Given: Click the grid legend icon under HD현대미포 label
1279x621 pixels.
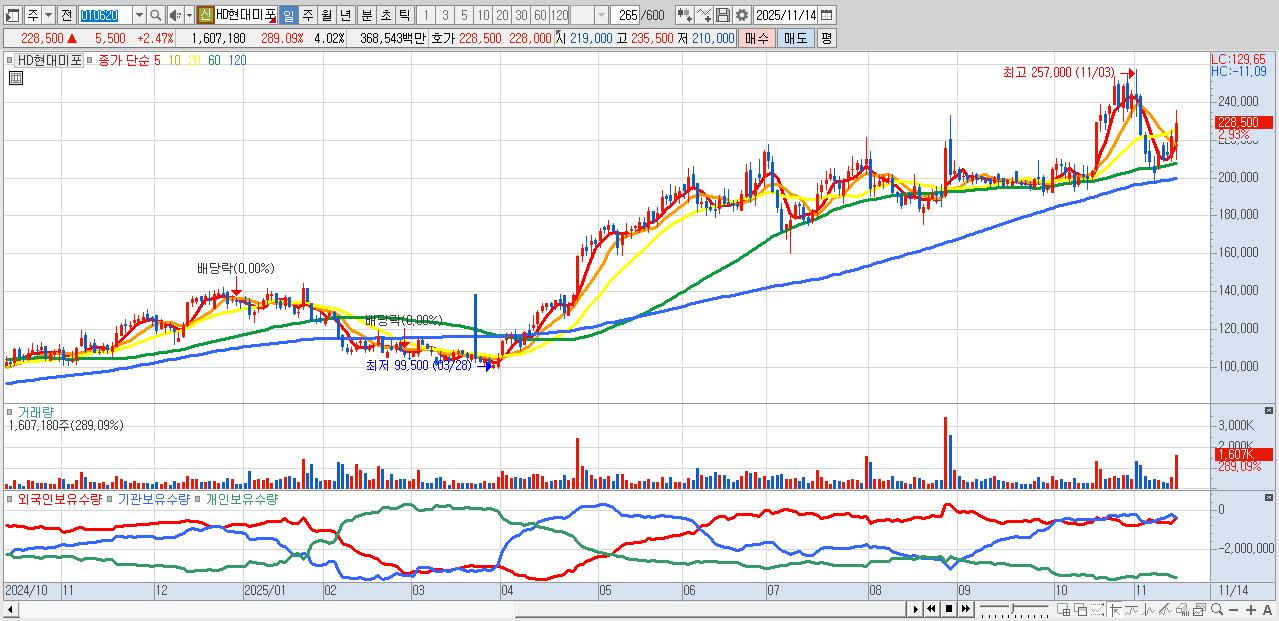Looking at the screenshot, I should [15, 78].
